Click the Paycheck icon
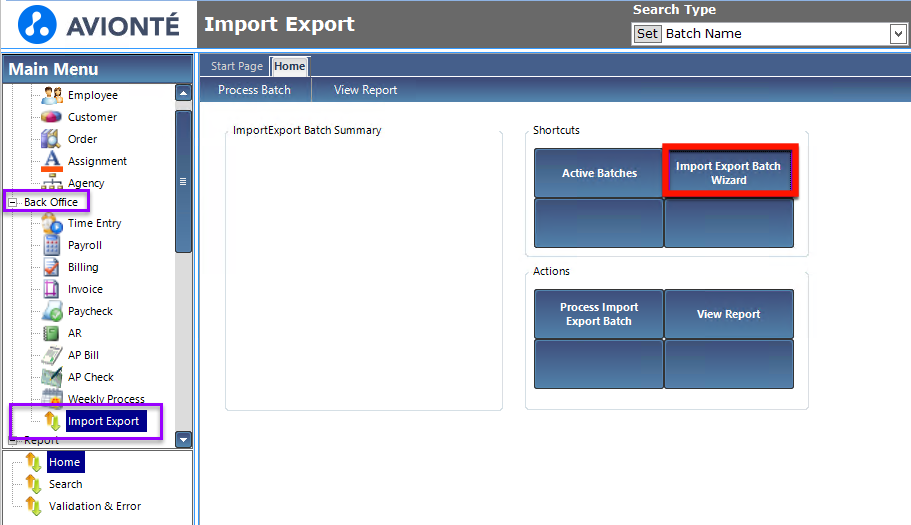The width and height of the screenshot is (911, 525). coord(52,311)
